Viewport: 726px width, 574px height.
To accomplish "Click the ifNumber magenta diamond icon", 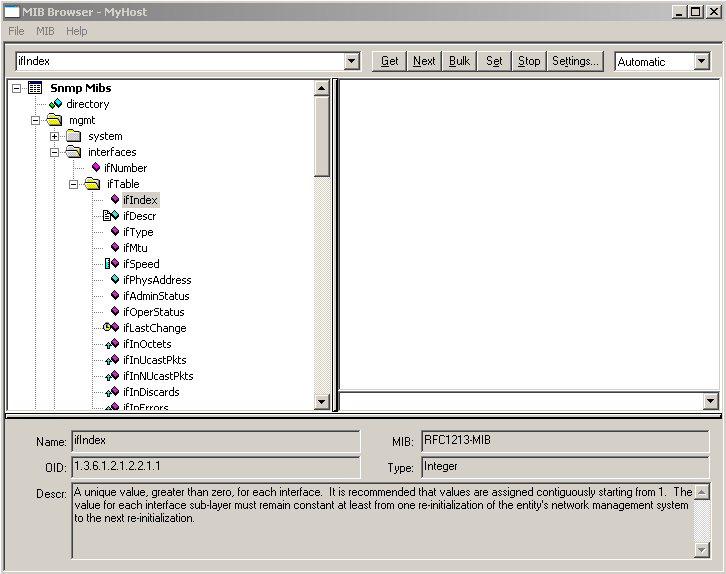I will [96, 167].
